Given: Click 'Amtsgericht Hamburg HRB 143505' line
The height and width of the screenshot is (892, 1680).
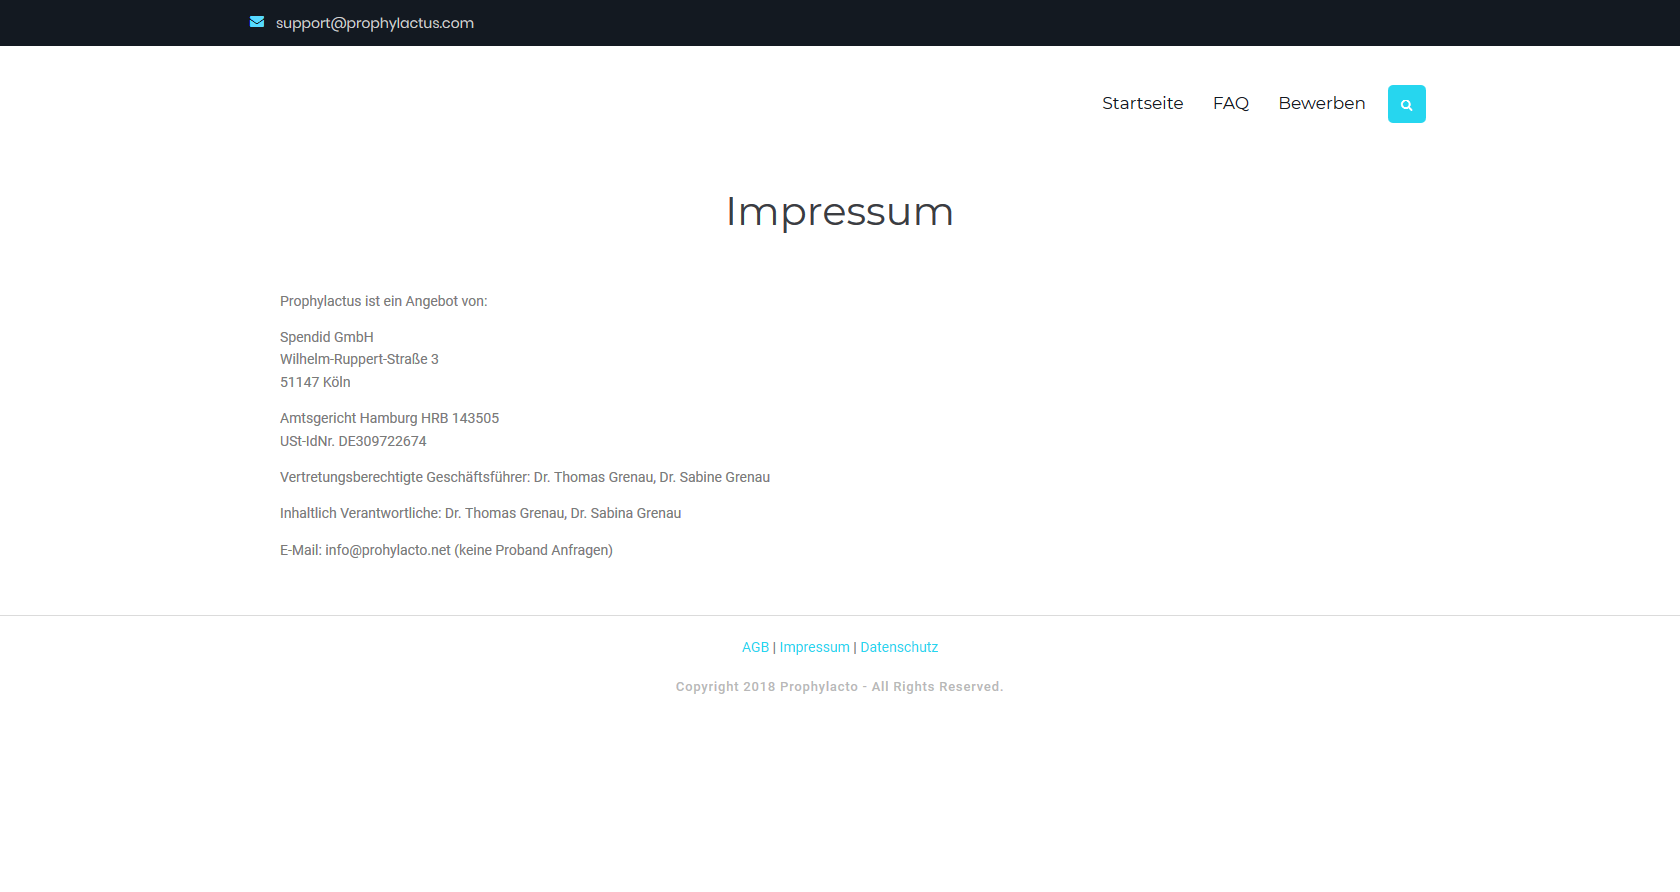Looking at the screenshot, I should pyautogui.click(x=389, y=418).
